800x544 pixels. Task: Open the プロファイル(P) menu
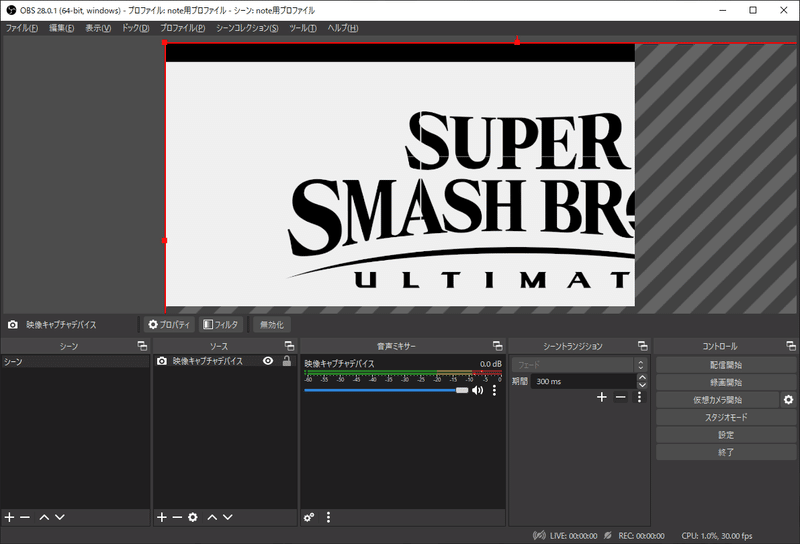pos(182,28)
